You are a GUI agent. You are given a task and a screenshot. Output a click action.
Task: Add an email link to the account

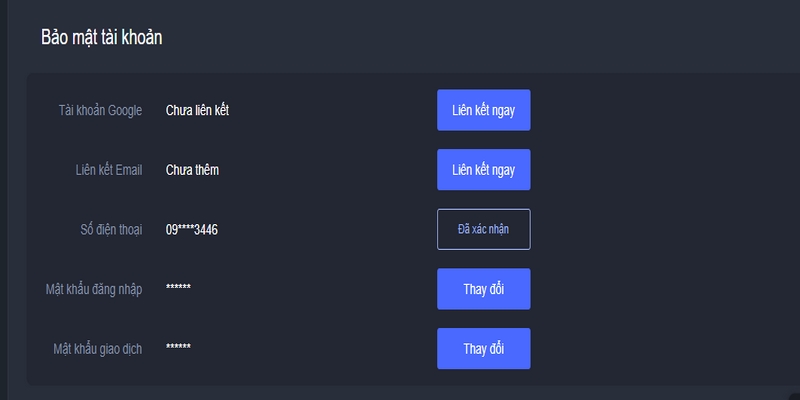point(483,170)
